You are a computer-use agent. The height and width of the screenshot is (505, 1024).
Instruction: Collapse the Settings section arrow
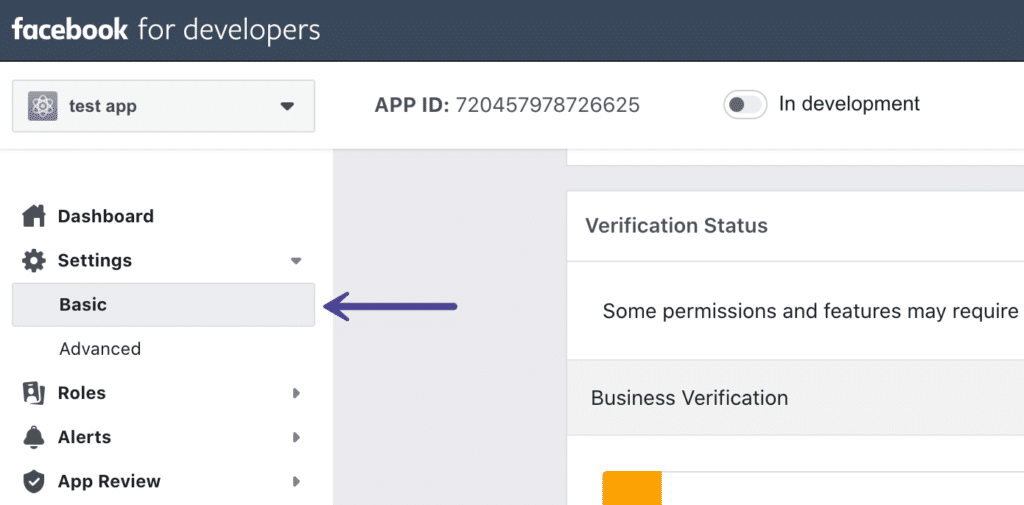pyautogui.click(x=296, y=261)
